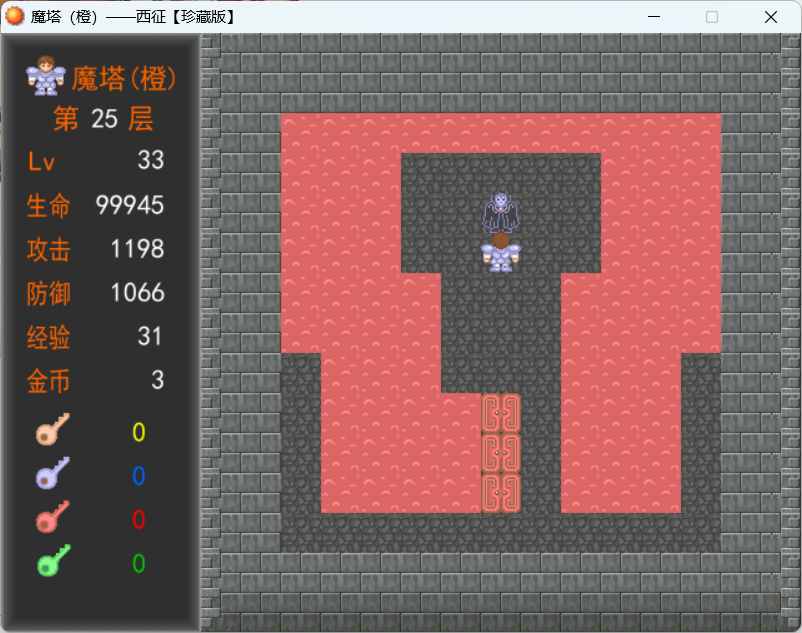Click the 生命 value 99945
Image resolution: width=802 pixels, height=633 pixels.
click(x=130, y=205)
